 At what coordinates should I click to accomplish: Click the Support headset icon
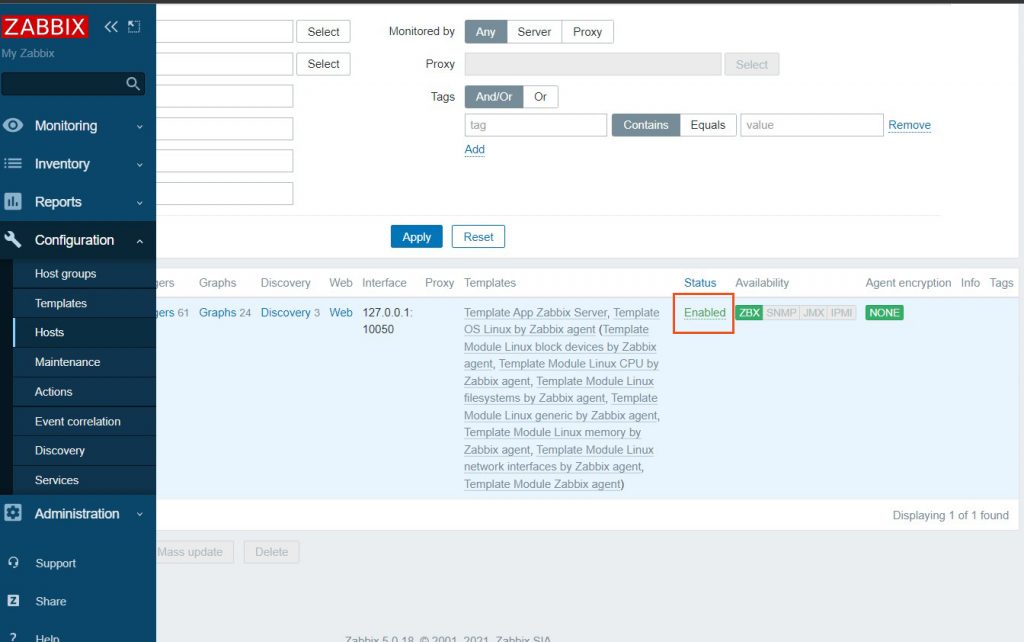pos(13,562)
